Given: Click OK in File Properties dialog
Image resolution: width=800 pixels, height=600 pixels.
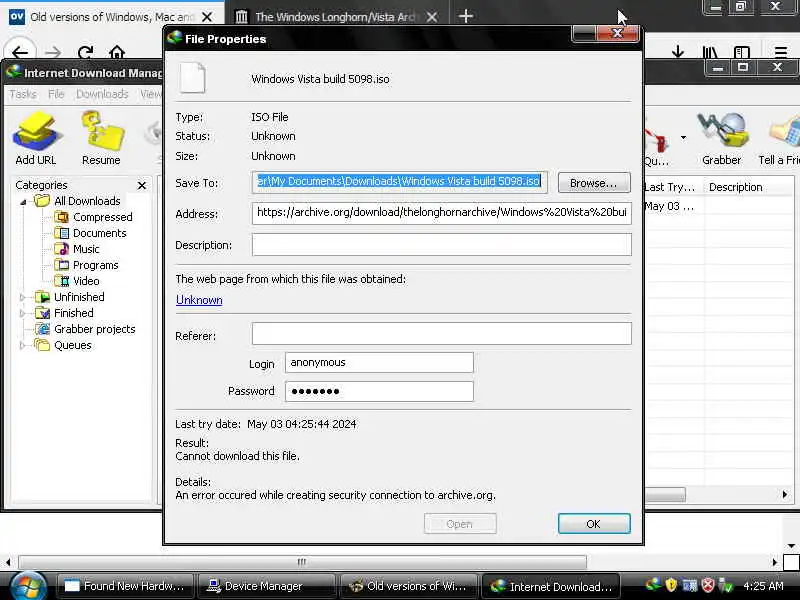Looking at the screenshot, I should coord(594,524).
